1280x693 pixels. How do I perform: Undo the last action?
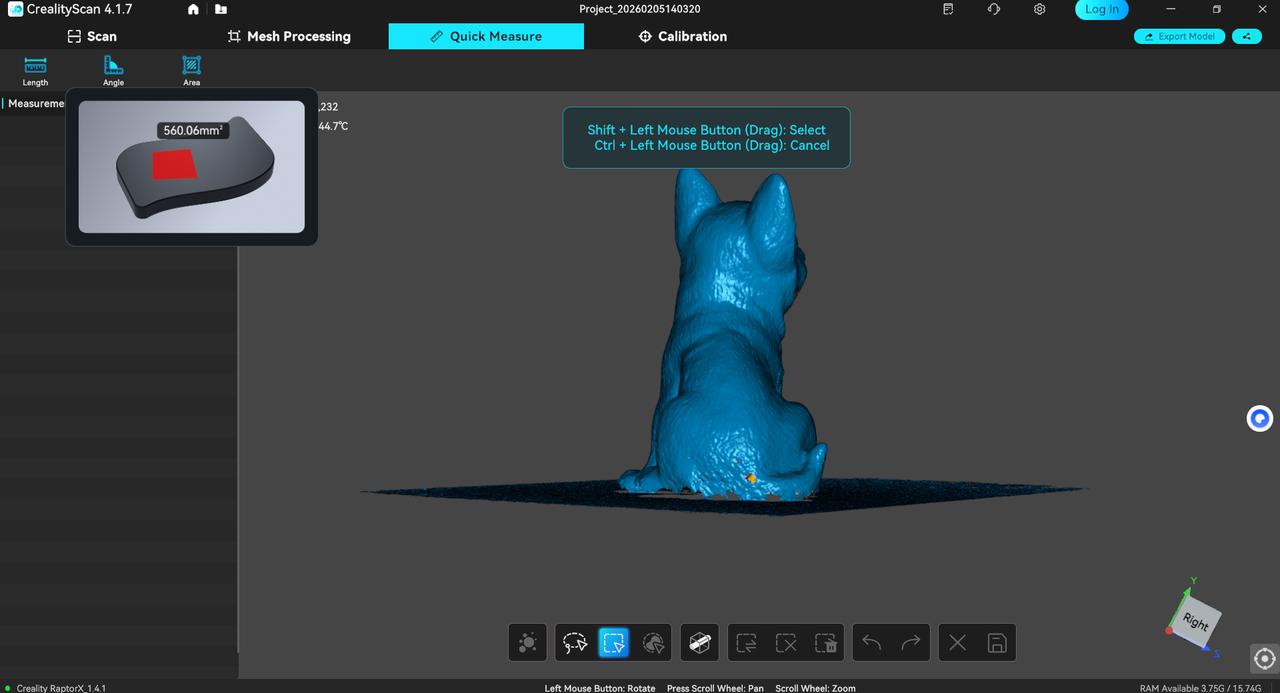point(872,643)
